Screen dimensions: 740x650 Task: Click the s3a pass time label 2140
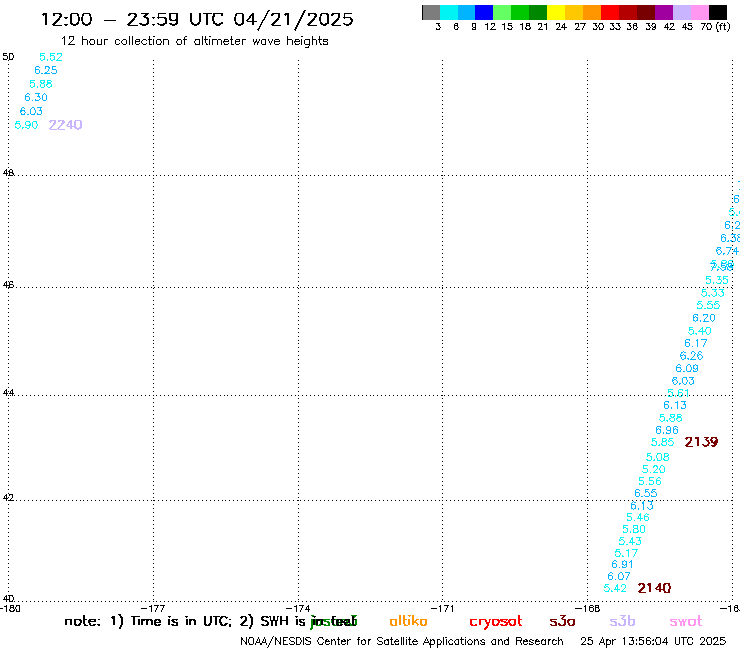pos(654,588)
